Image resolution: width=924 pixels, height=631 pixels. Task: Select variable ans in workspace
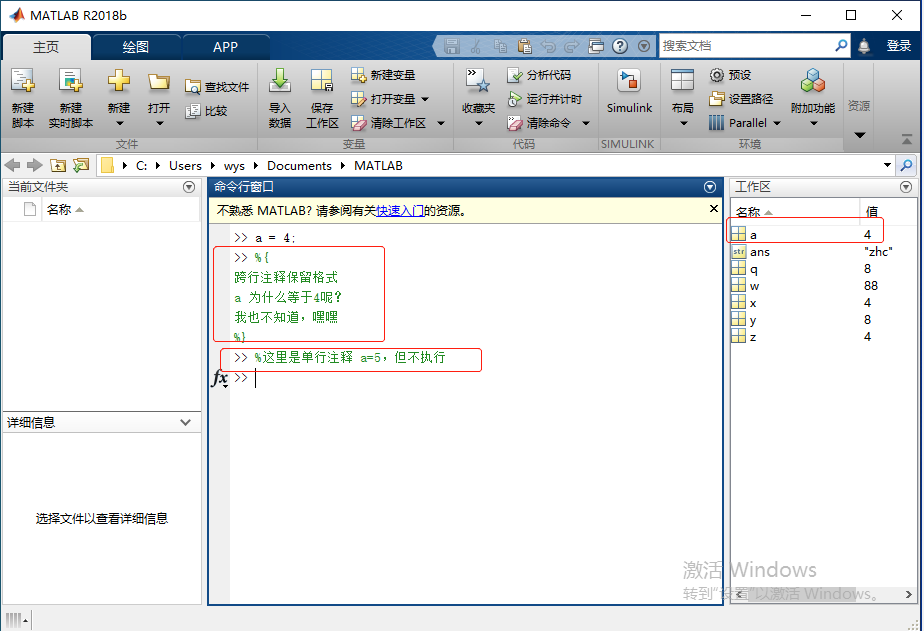[x=824, y=252]
